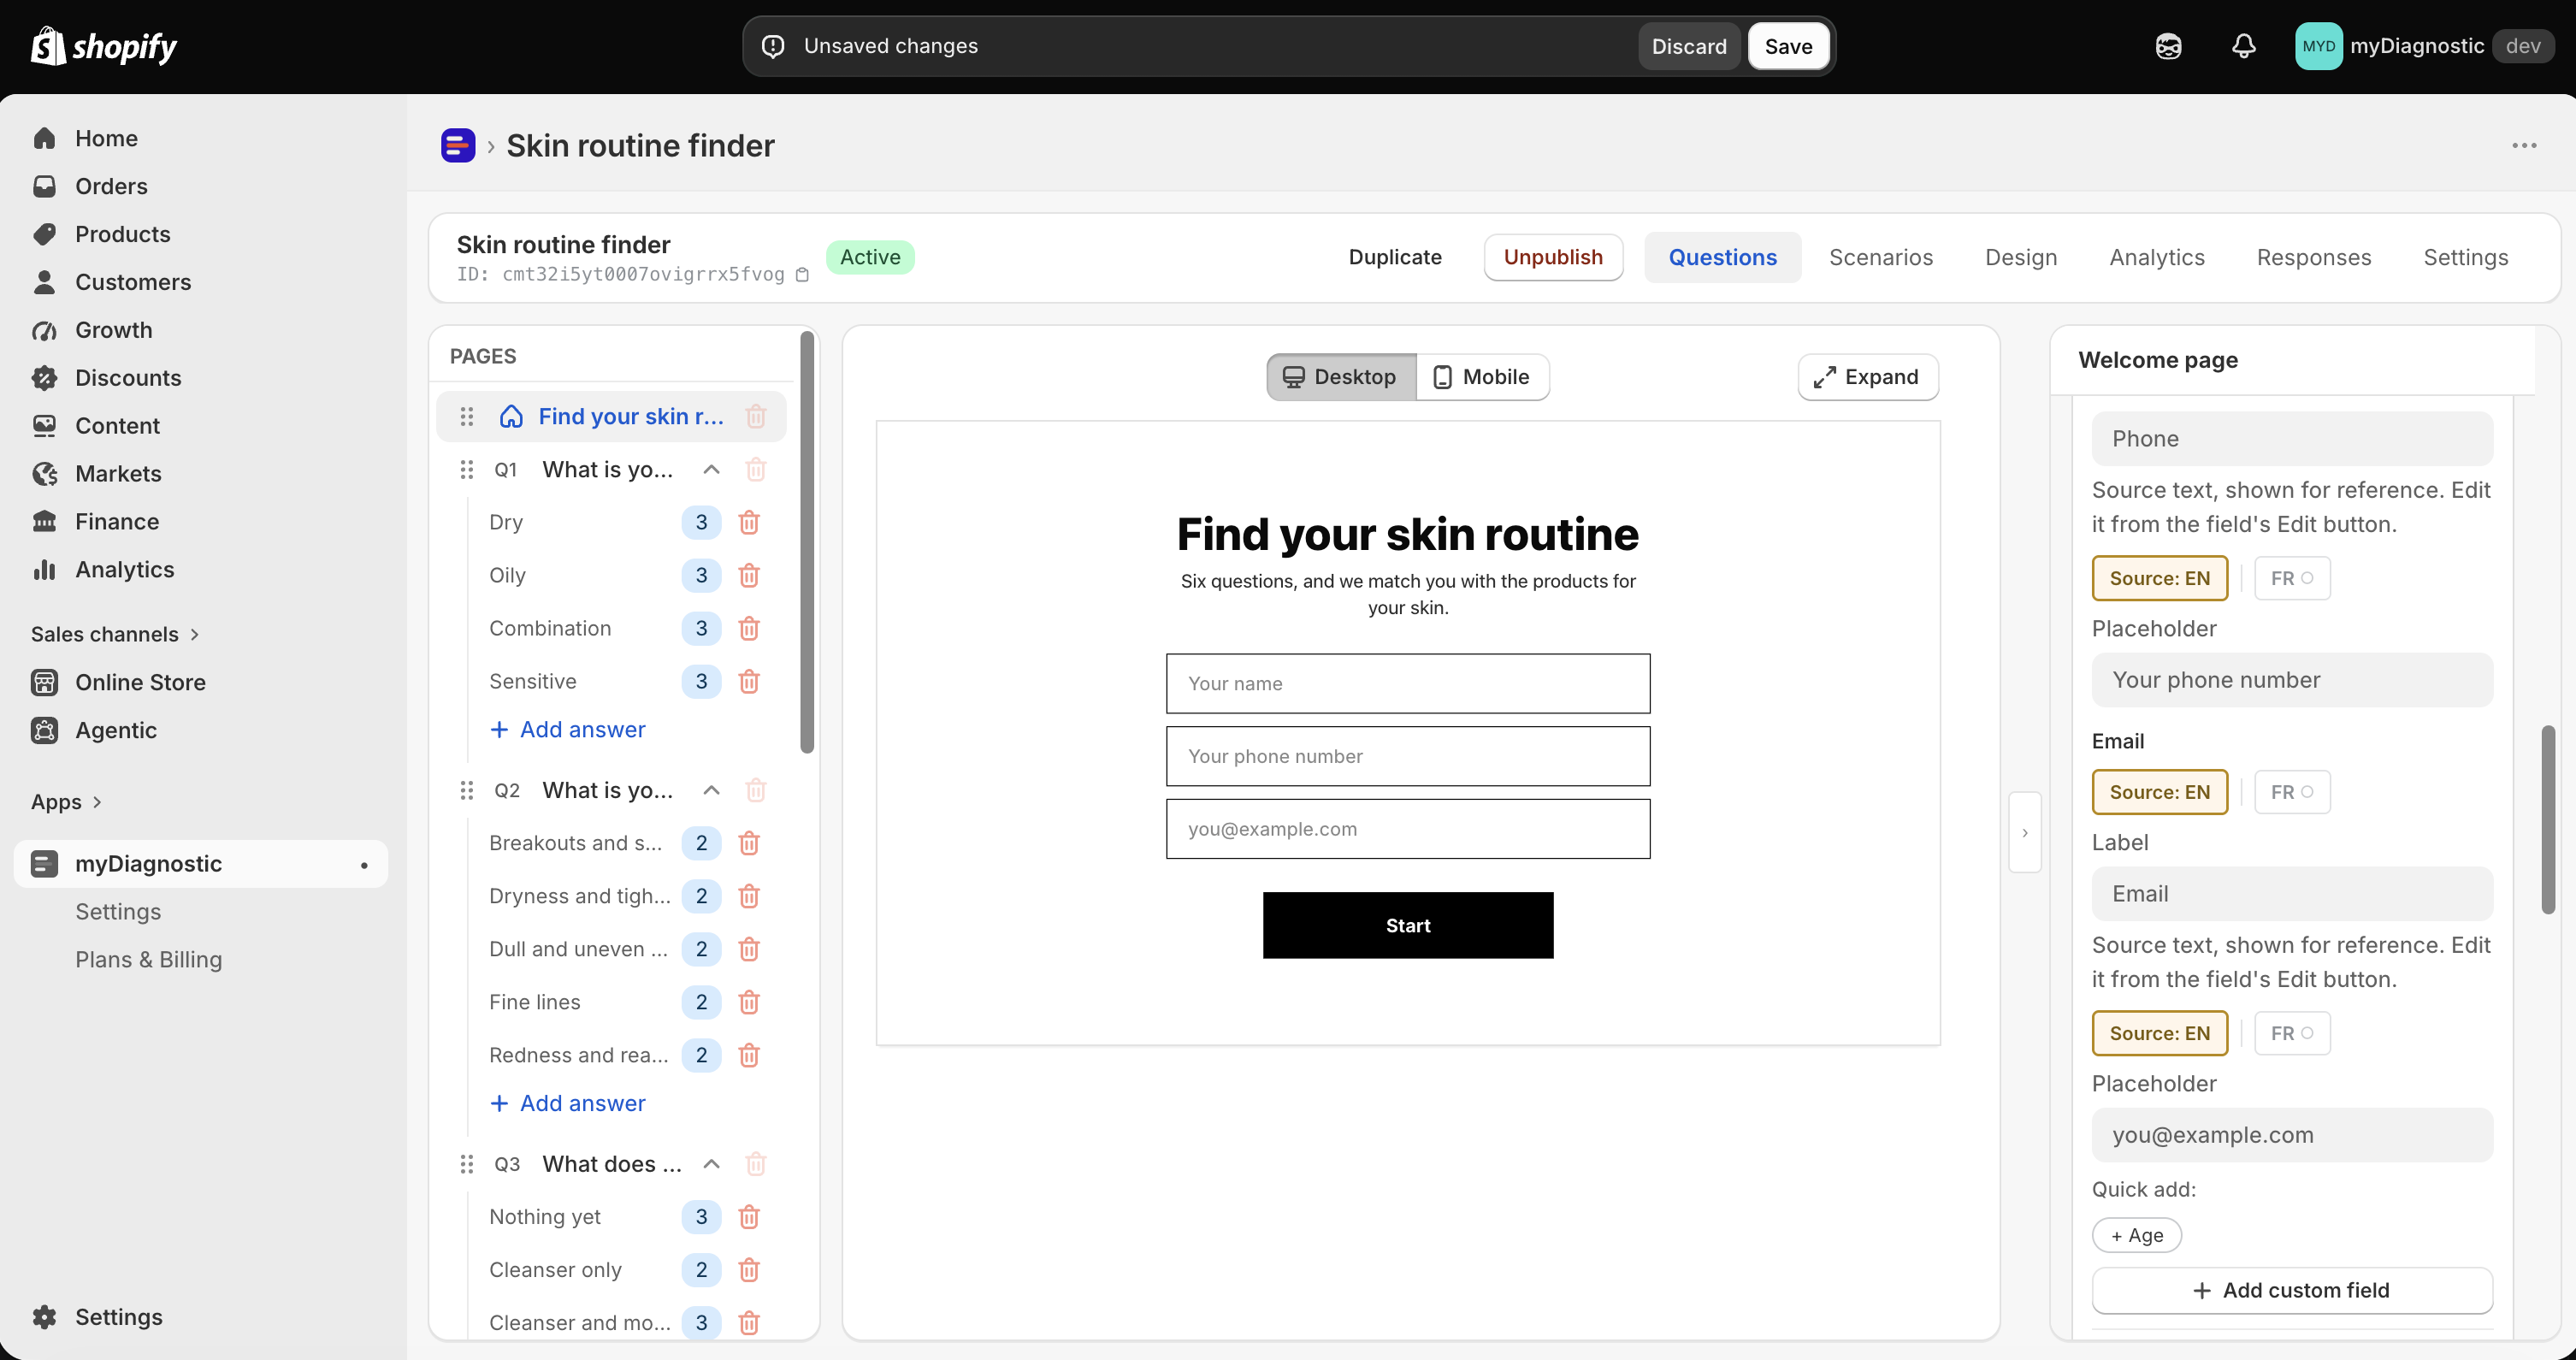This screenshot has height=1360, width=2576.
Task: Expand Sales channels section
Action: pyautogui.click(x=115, y=634)
